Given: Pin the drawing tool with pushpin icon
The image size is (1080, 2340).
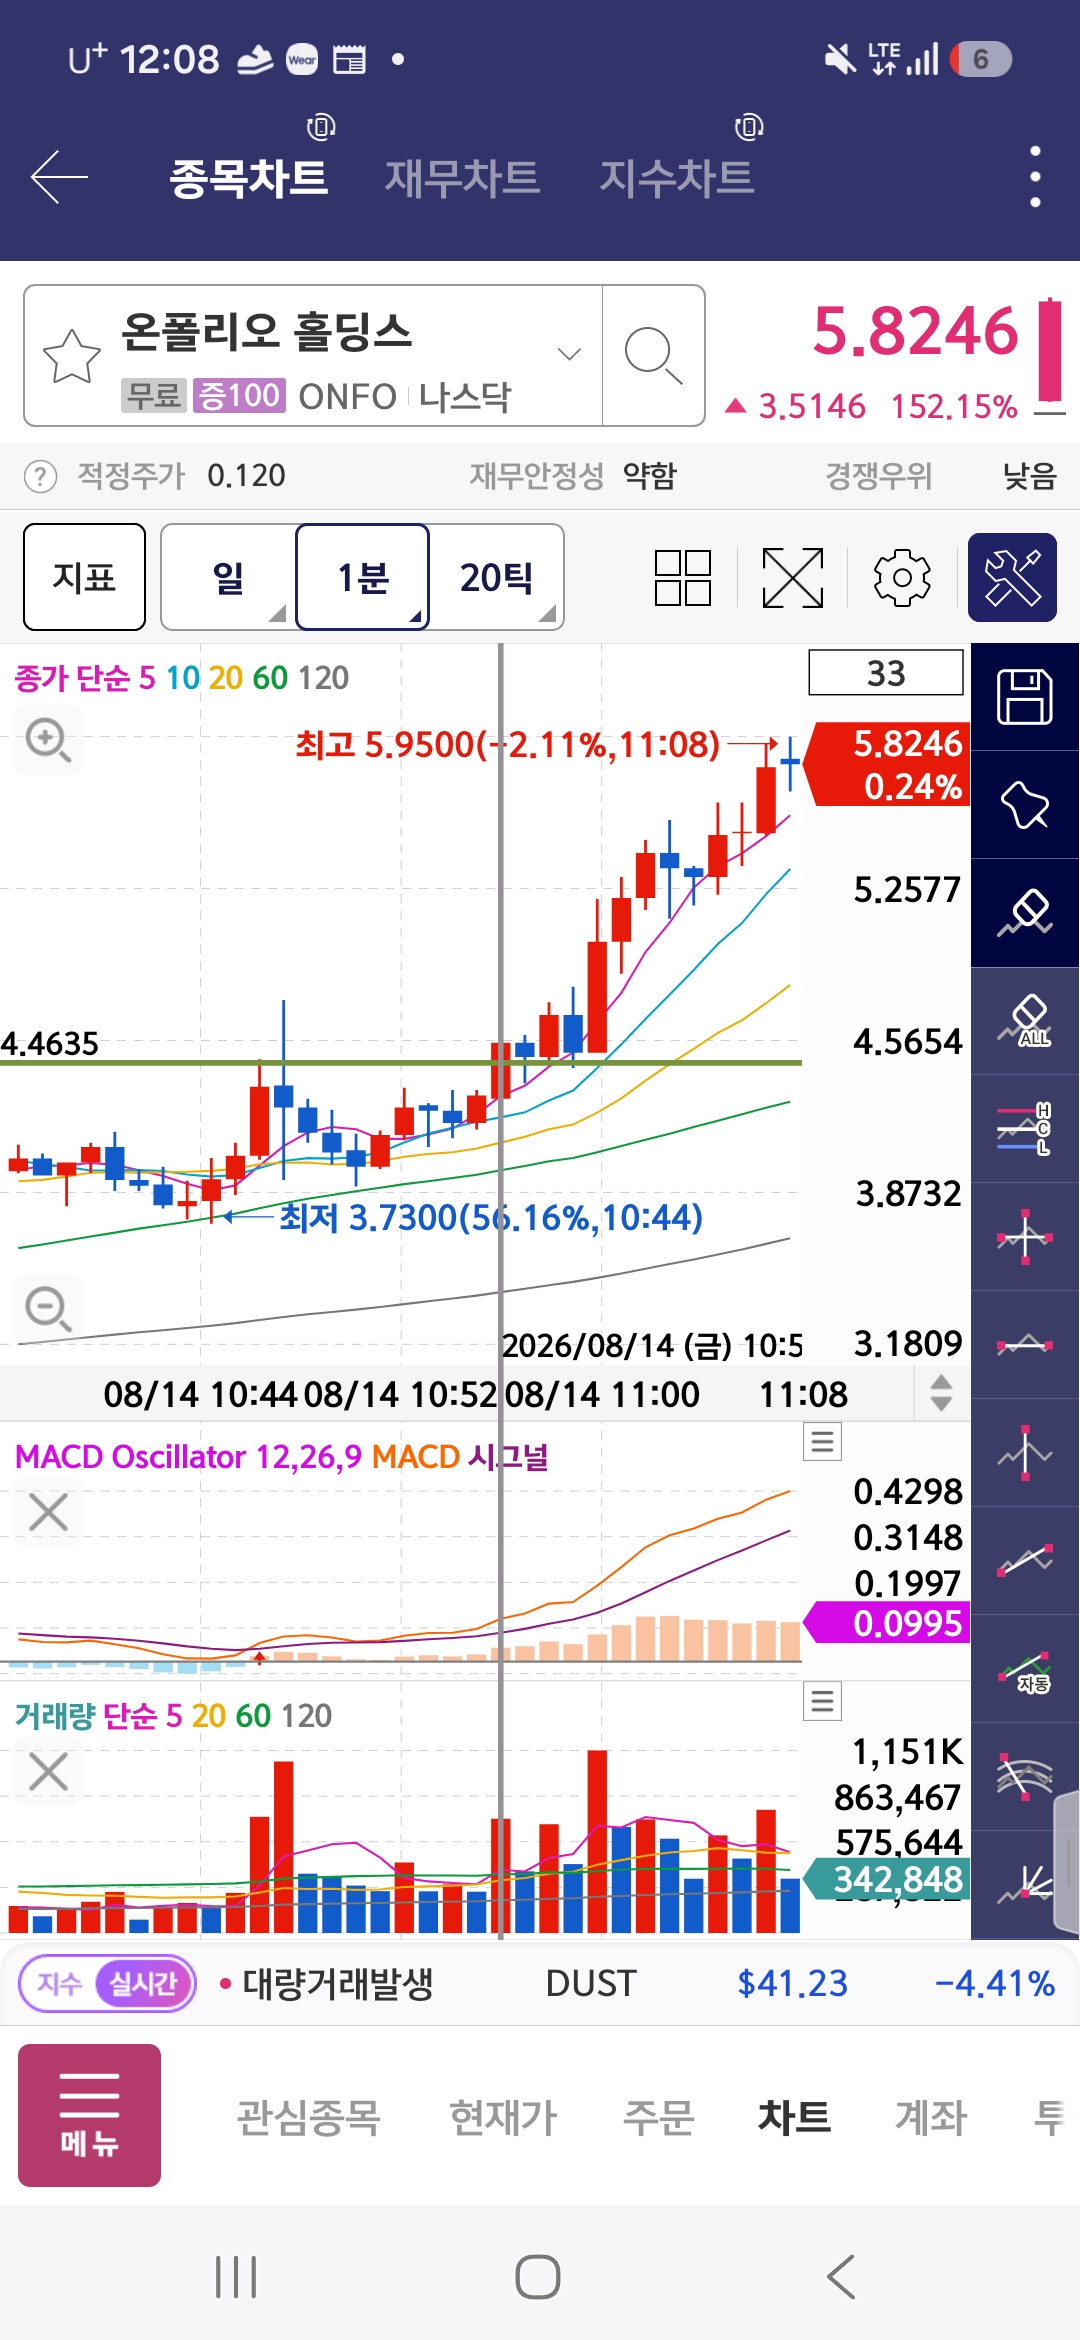Looking at the screenshot, I should point(1025,805).
